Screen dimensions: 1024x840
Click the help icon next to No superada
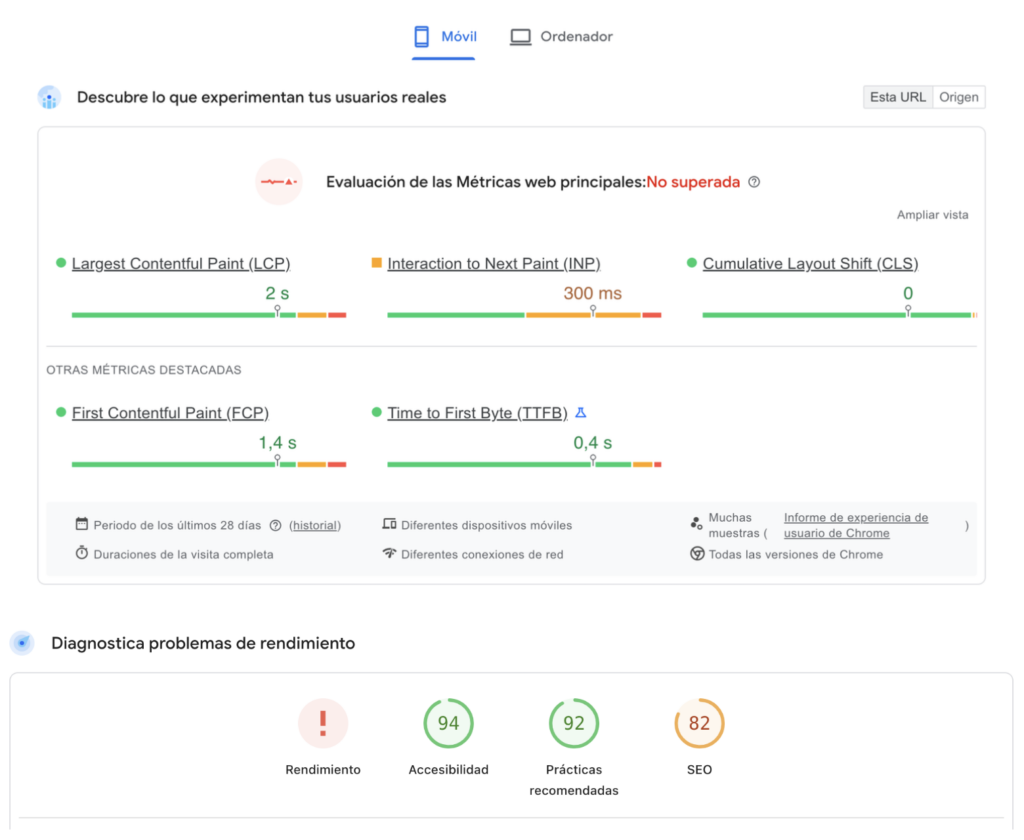[x=754, y=182]
